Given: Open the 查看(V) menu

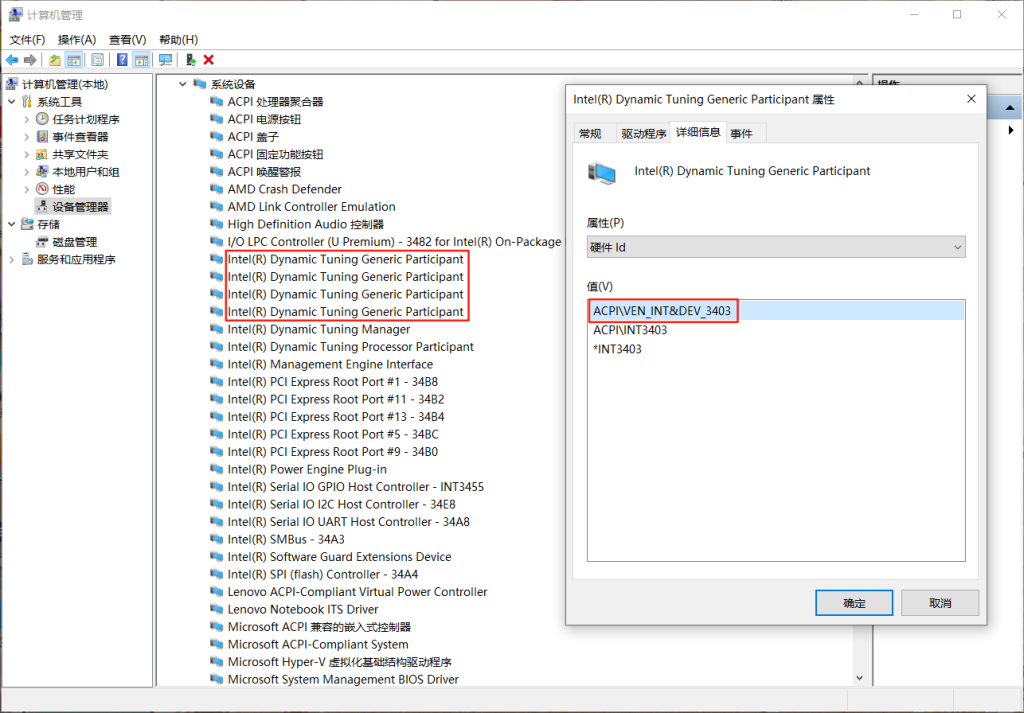Looking at the screenshot, I should tap(127, 39).
